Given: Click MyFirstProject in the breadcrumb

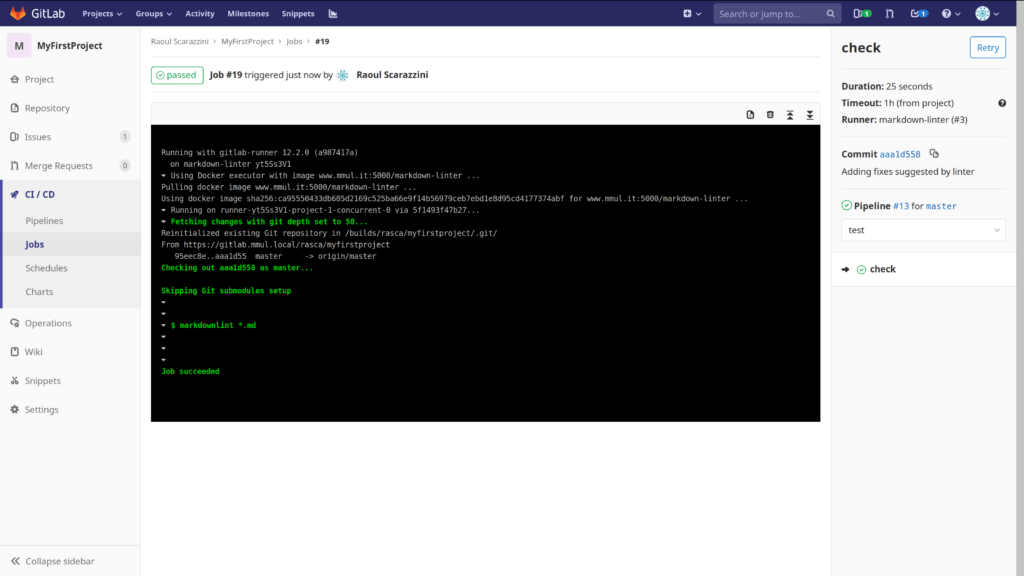Looking at the screenshot, I should (x=247, y=41).
